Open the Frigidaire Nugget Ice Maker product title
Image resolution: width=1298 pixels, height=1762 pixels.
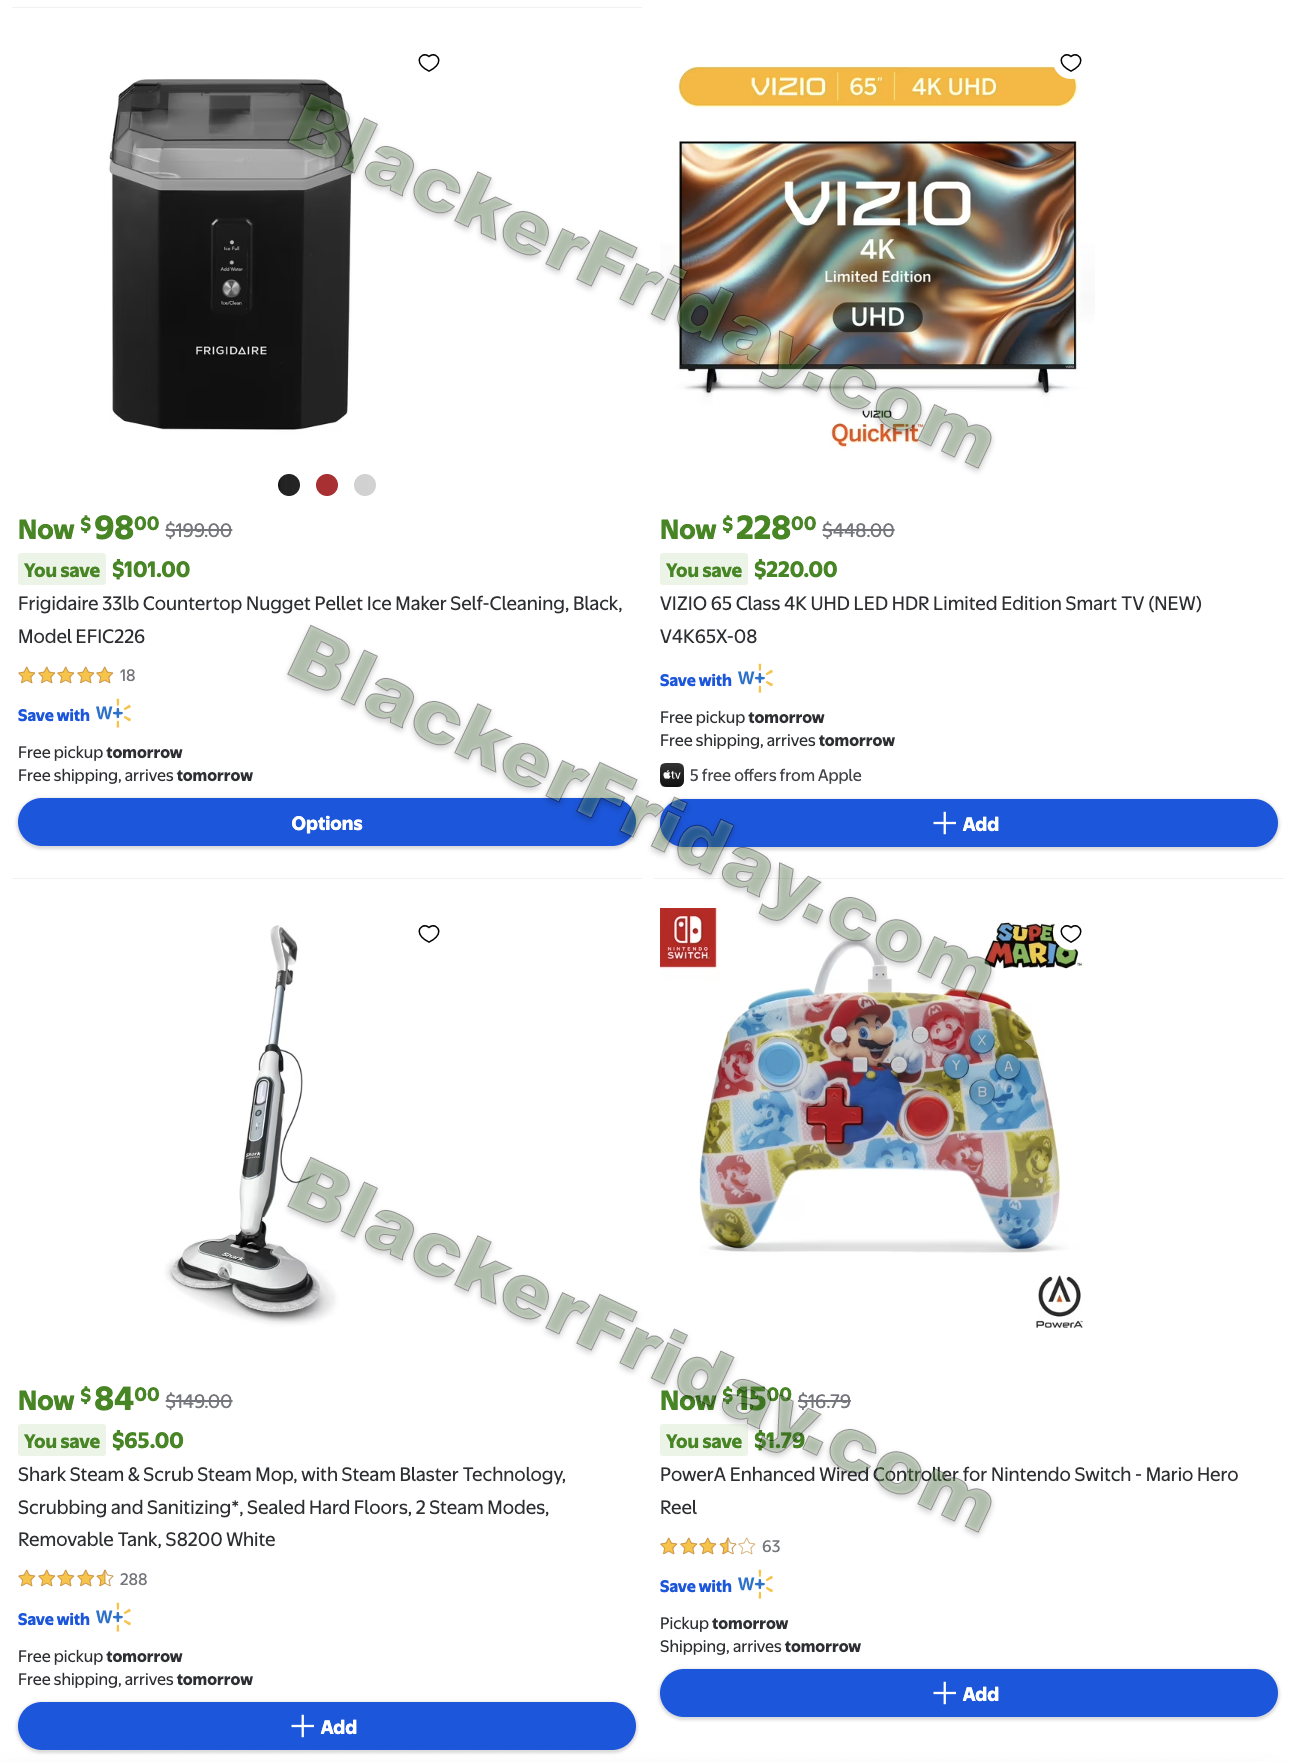click(x=320, y=620)
